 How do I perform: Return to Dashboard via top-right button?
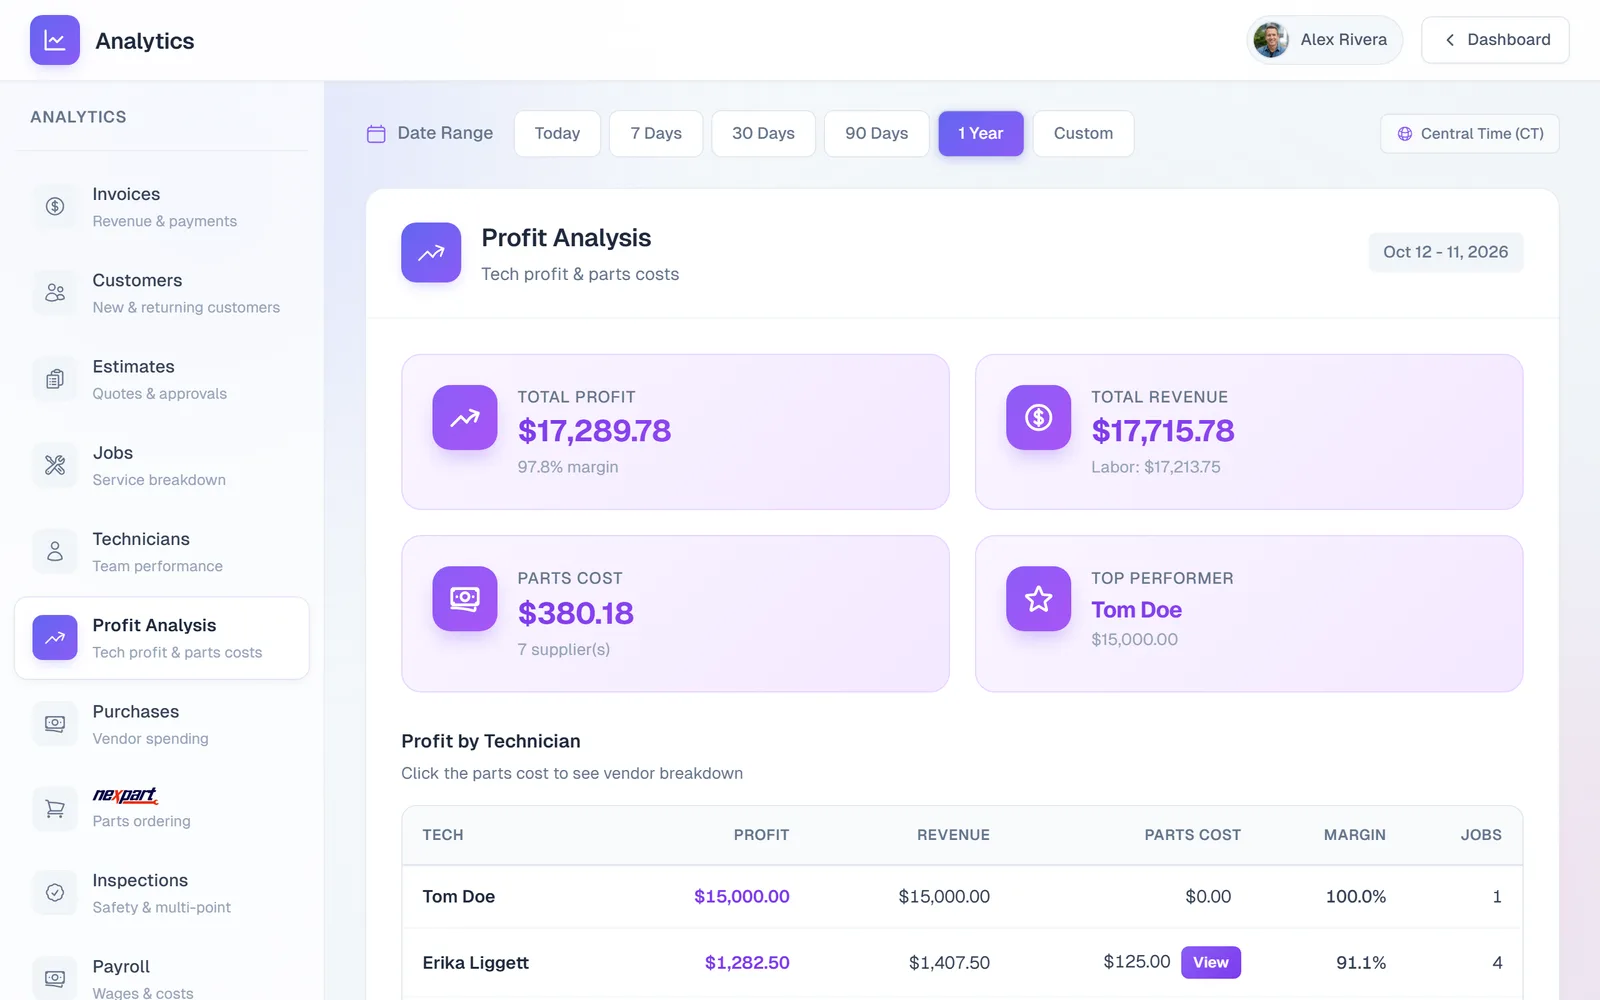coord(1495,40)
